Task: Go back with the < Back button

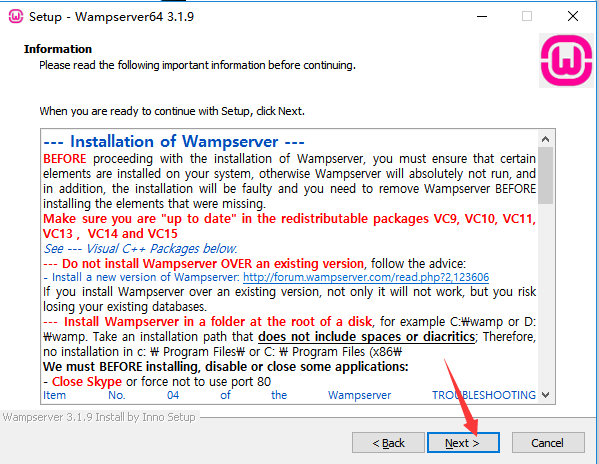Action: click(388, 443)
